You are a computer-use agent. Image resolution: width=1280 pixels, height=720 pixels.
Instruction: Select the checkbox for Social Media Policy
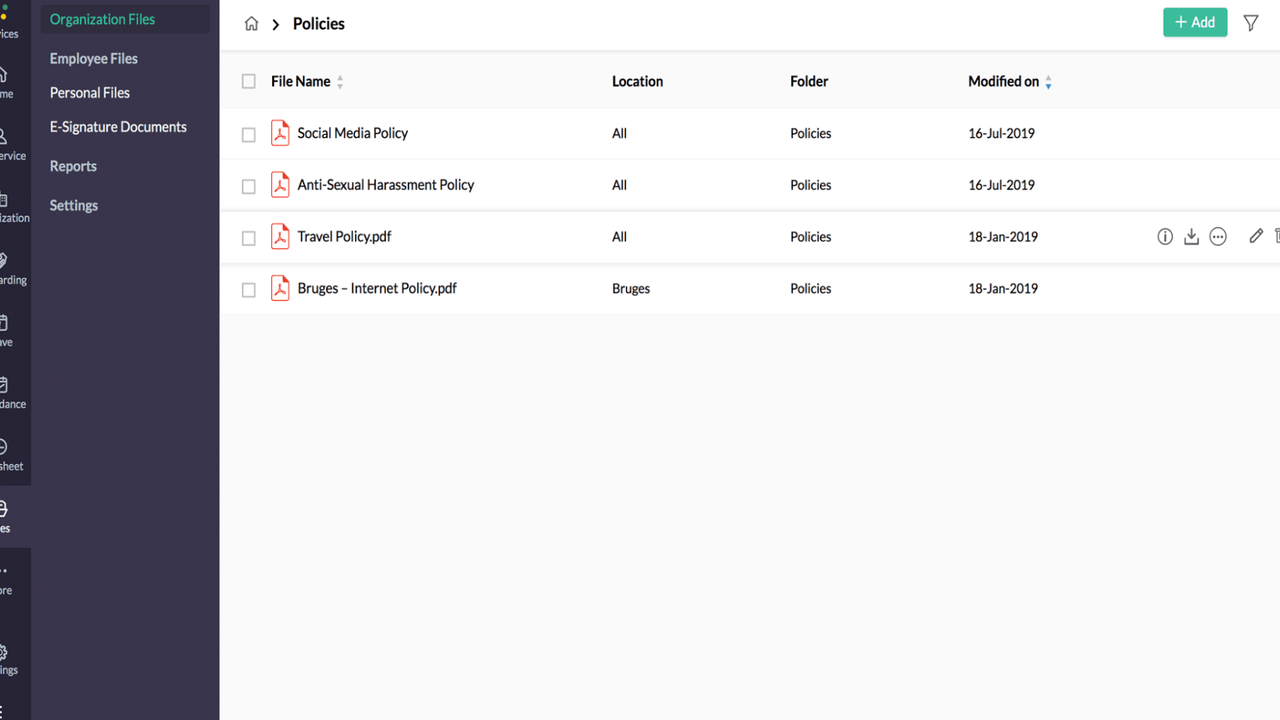coord(248,133)
